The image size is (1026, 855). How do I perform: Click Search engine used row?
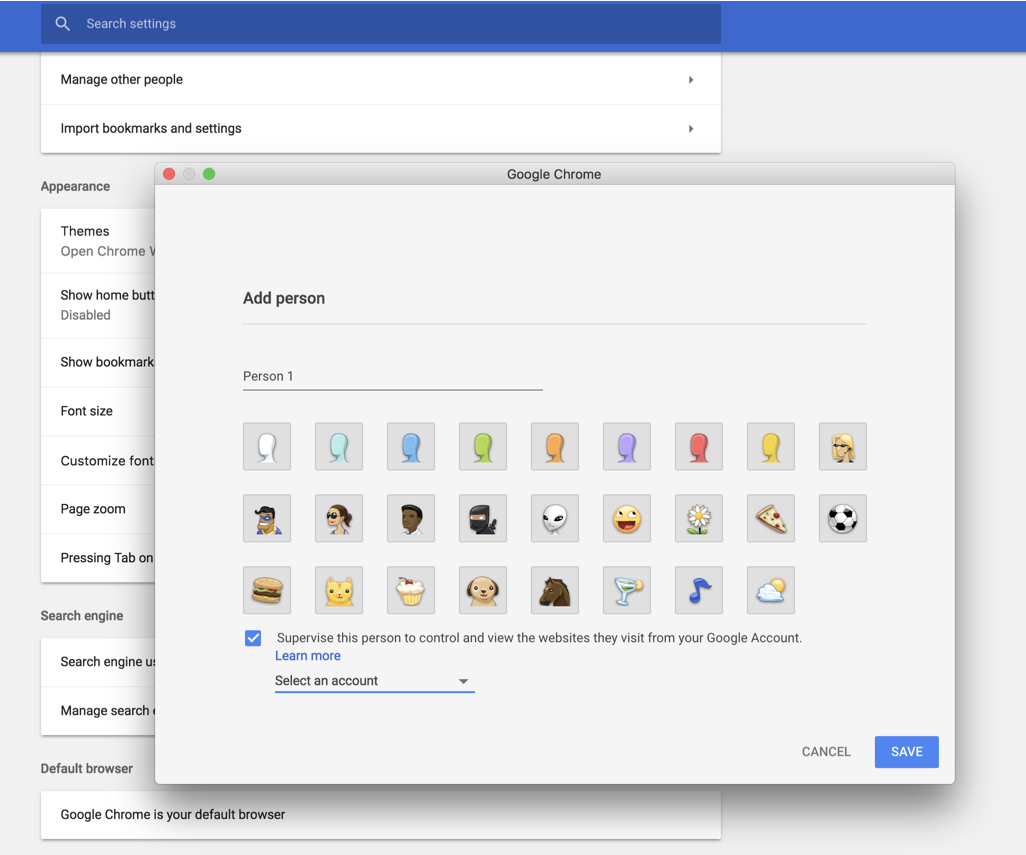point(98,661)
